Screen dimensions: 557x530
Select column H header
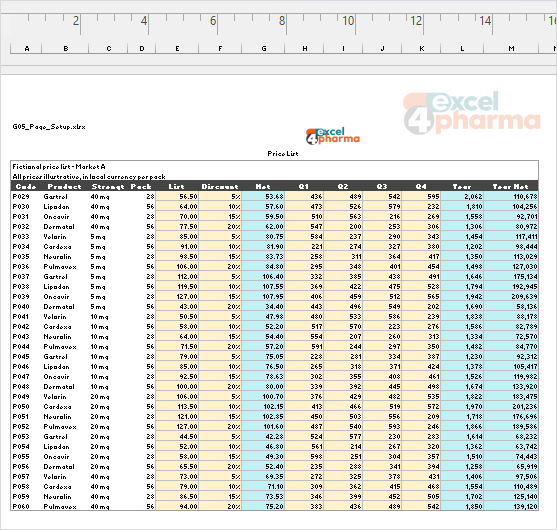(304, 48)
